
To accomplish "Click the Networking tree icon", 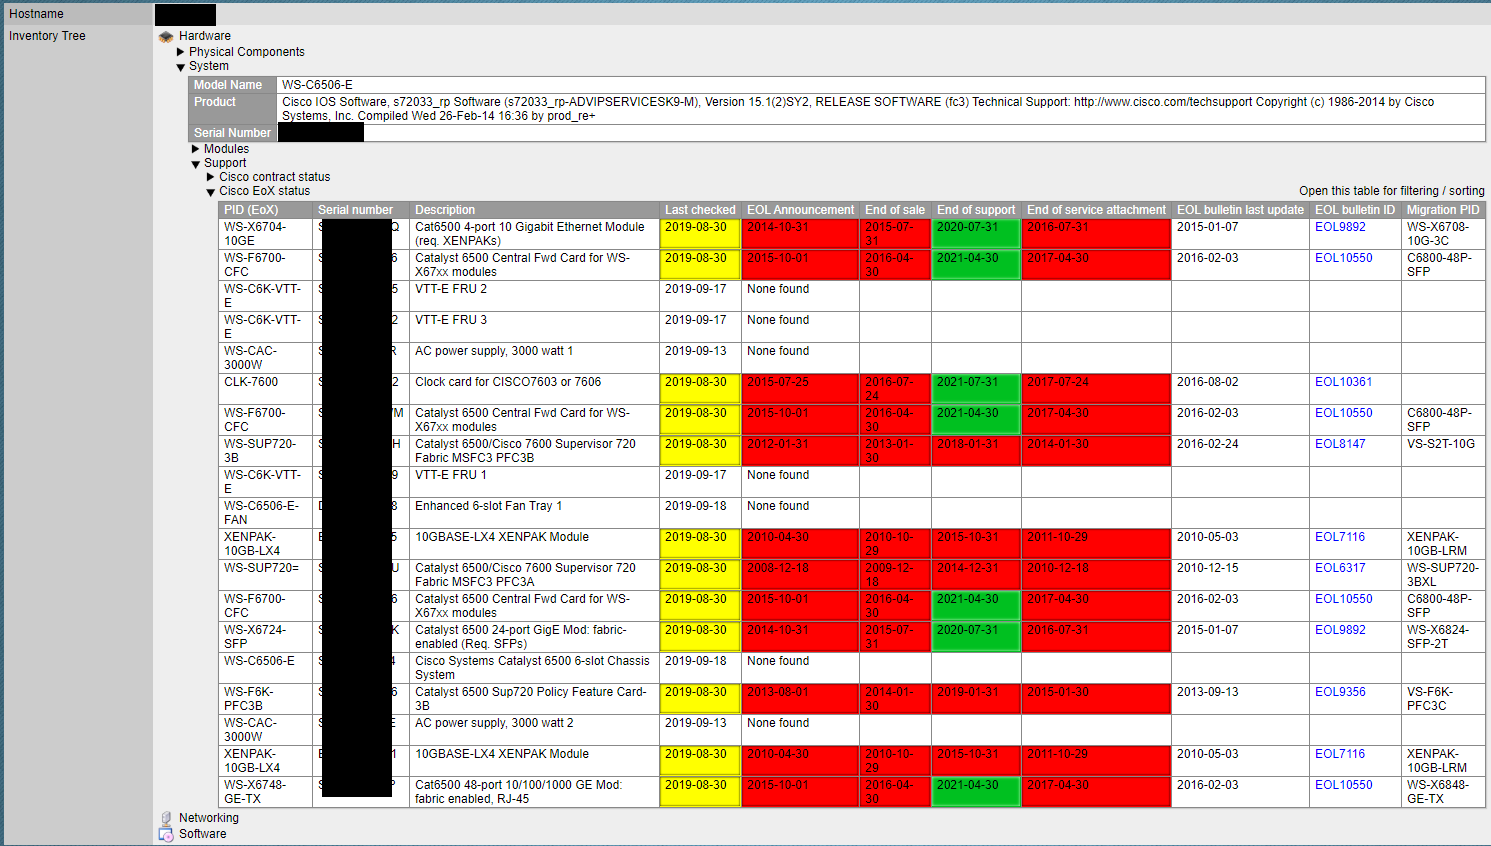I will click(x=166, y=818).
